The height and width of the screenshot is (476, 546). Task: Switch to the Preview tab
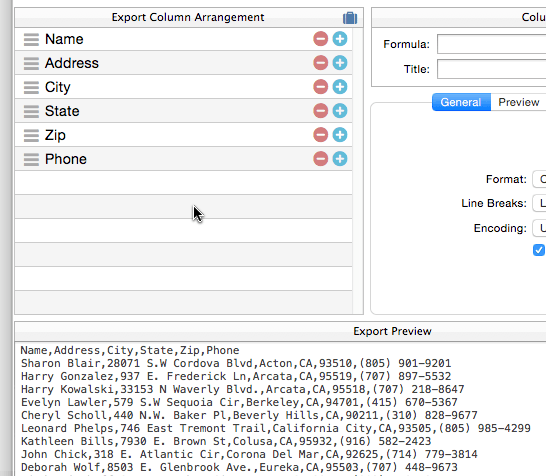point(518,102)
